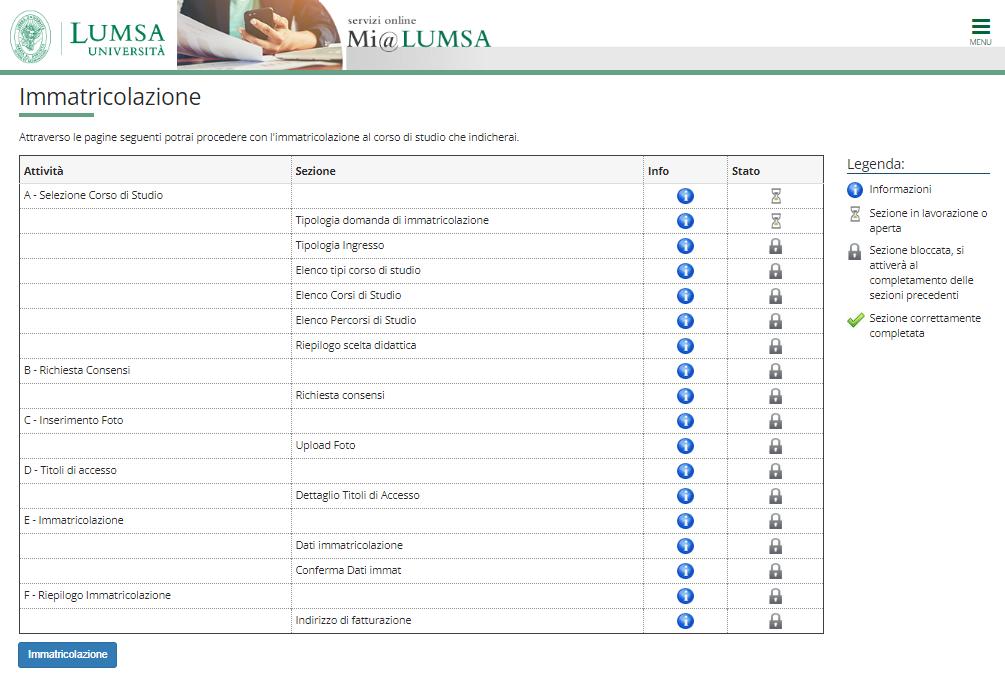The height and width of the screenshot is (676, 1005).
Task: Select 'Elenco Corsi di Studio' text
Action: click(x=348, y=295)
